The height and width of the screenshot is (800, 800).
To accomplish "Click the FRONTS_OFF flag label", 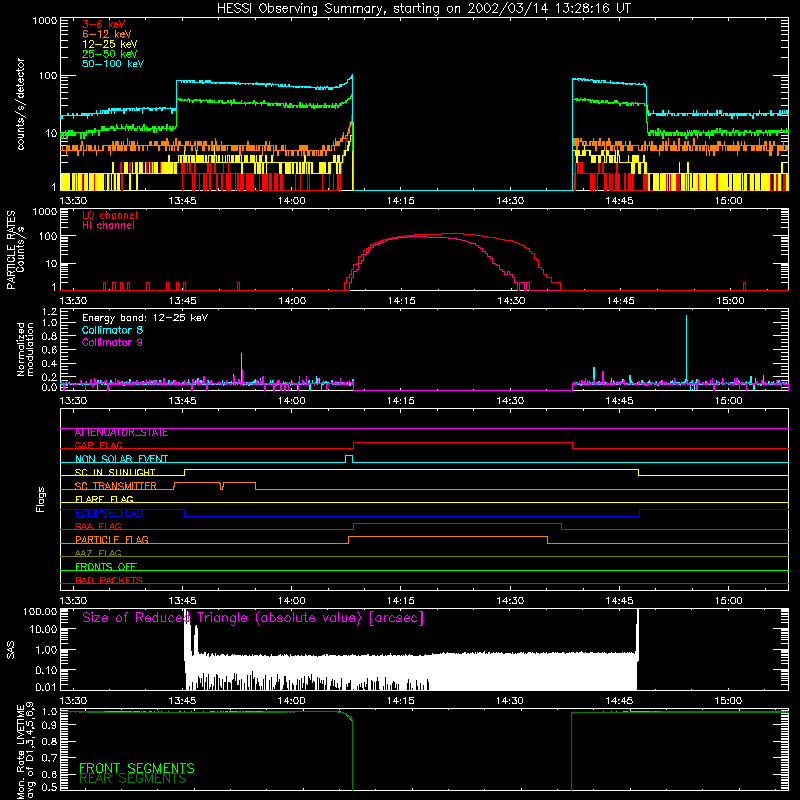I will (106, 567).
